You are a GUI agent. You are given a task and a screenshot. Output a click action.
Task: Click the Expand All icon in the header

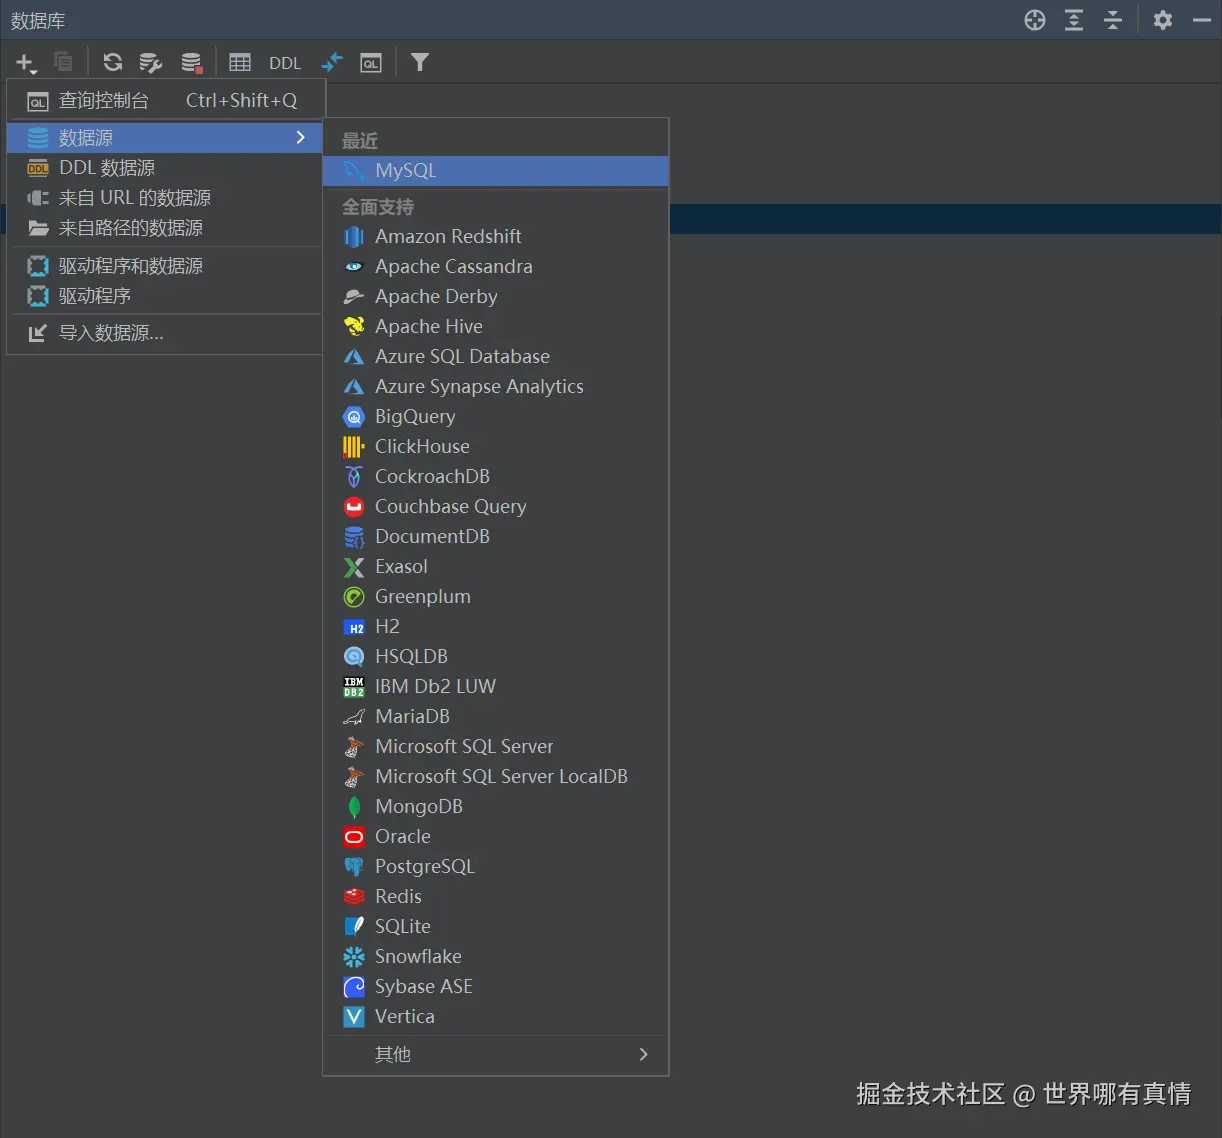point(1074,20)
